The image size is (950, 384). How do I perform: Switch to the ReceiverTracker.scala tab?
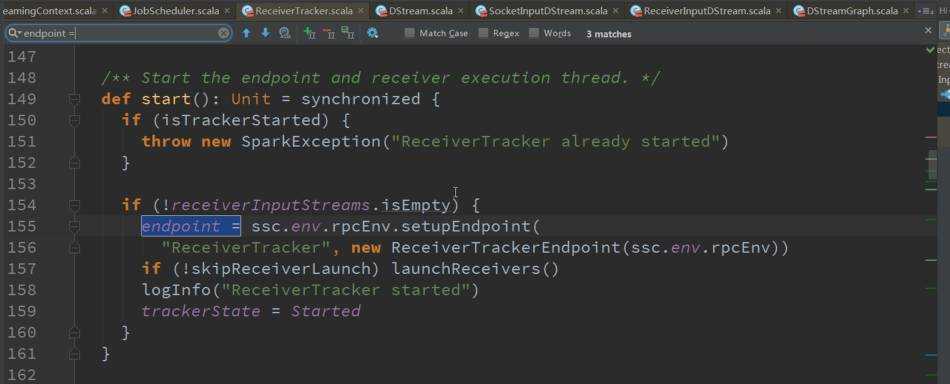(x=304, y=11)
